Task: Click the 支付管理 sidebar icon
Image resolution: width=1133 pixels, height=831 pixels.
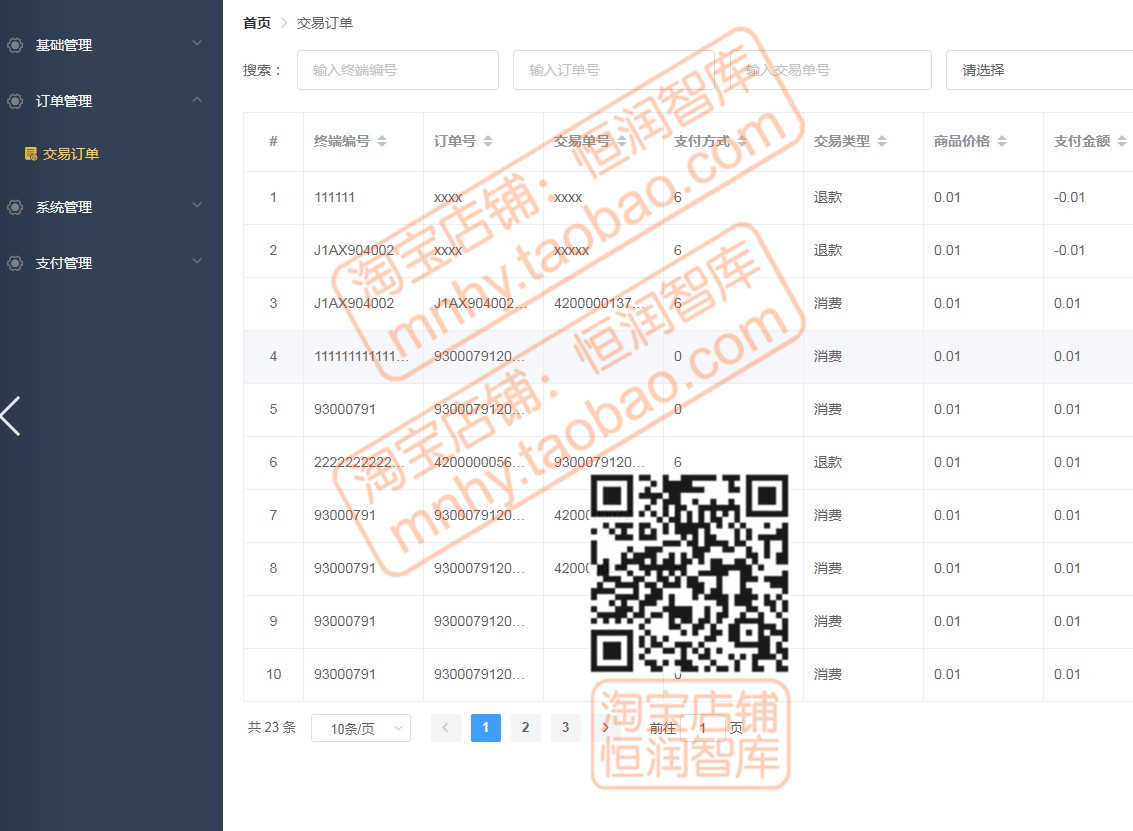Action: click(x=15, y=262)
